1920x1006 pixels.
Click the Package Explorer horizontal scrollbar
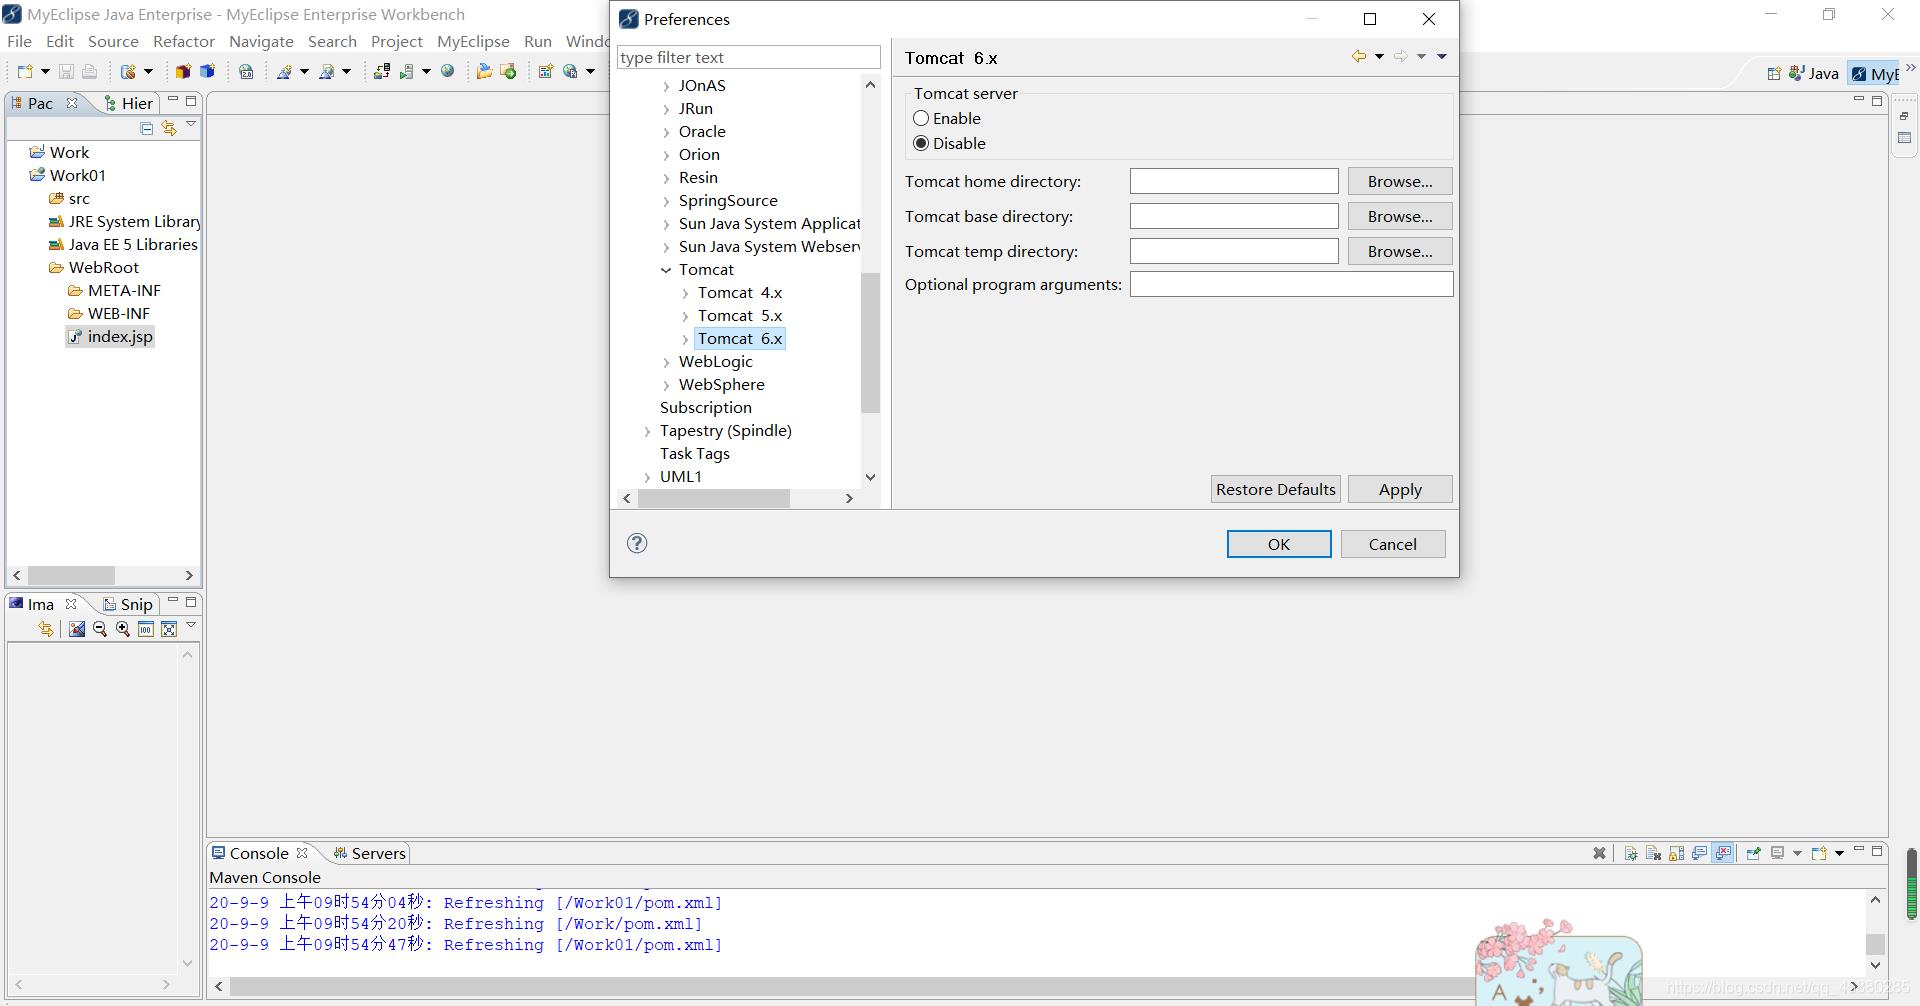[71, 575]
